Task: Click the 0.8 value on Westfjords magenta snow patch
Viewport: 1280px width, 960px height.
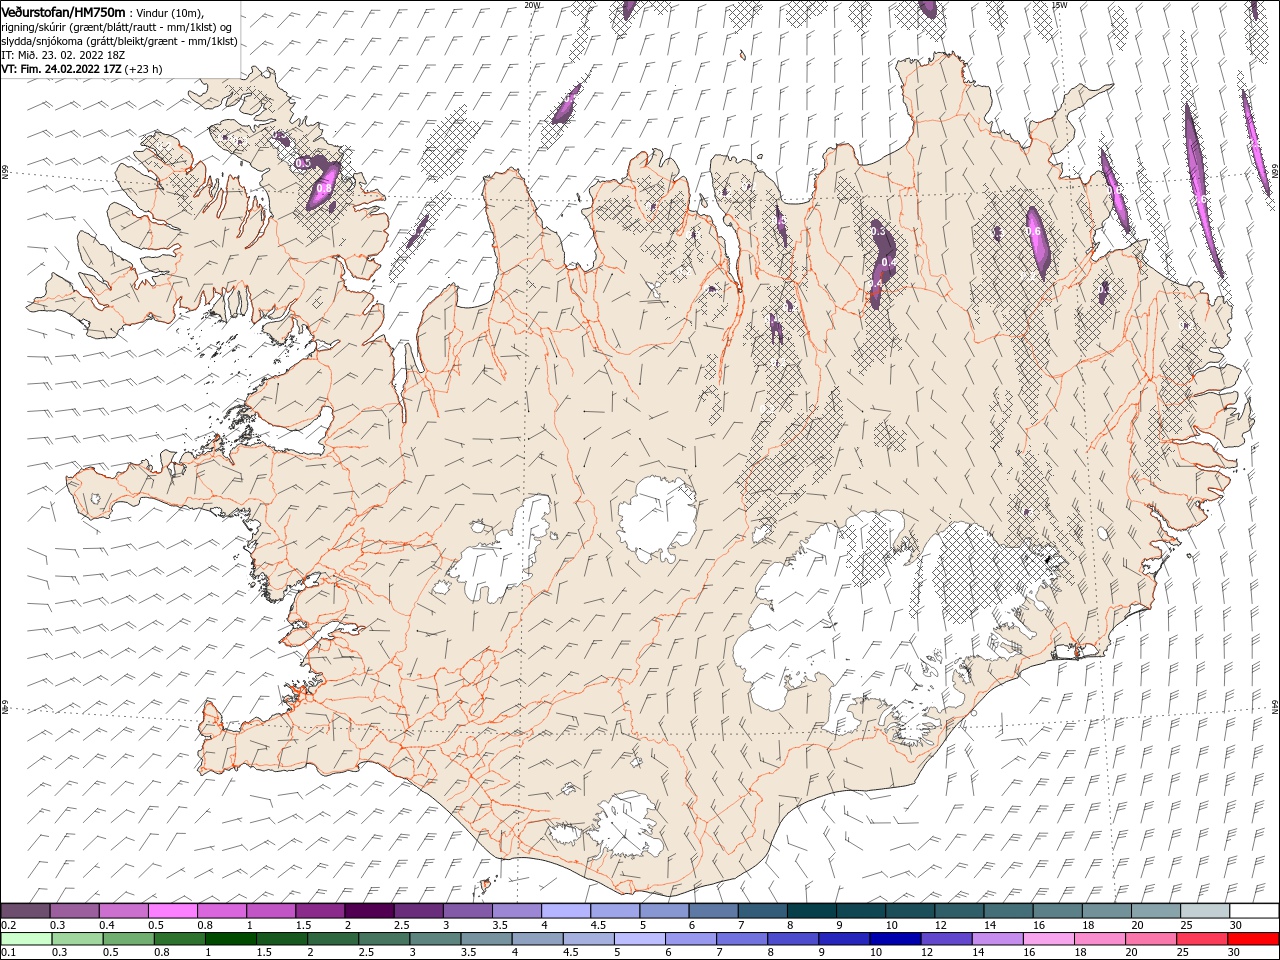Action: point(324,187)
